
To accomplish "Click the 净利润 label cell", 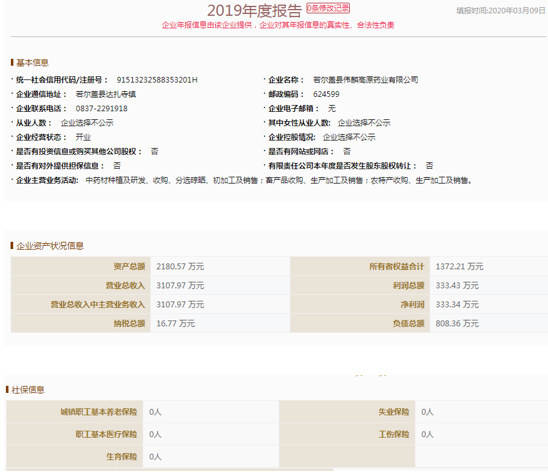I will tap(360, 304).
